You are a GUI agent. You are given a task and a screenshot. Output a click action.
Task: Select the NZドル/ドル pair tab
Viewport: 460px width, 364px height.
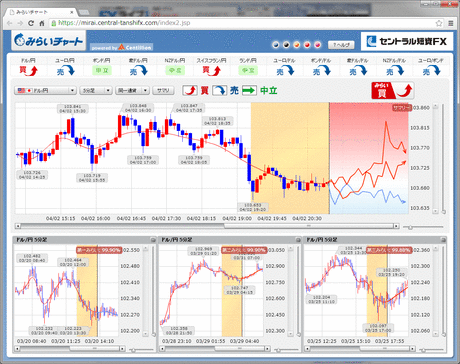pos(394,66)
